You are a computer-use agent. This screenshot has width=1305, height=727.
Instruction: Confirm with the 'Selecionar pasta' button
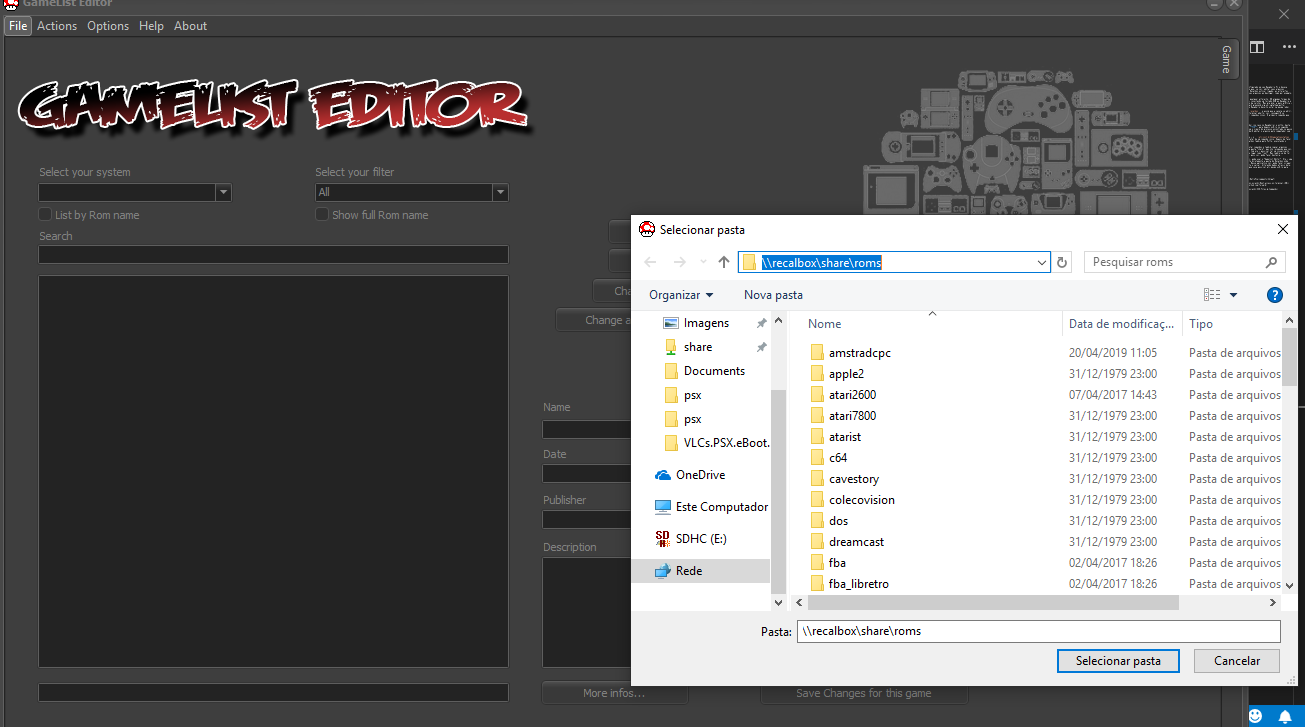[x=1118, y=661]
